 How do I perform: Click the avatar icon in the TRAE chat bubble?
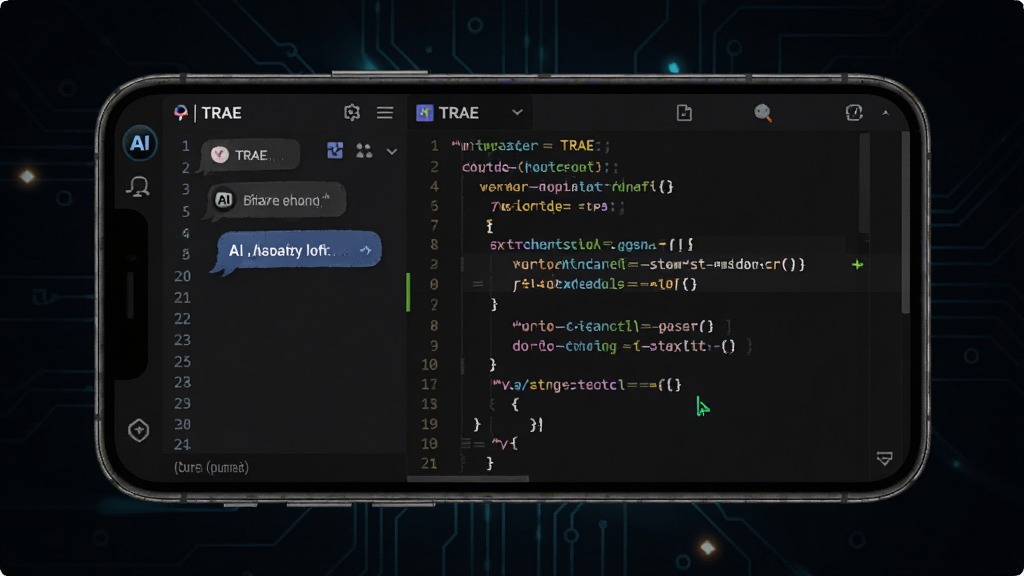tap(220, 155)
